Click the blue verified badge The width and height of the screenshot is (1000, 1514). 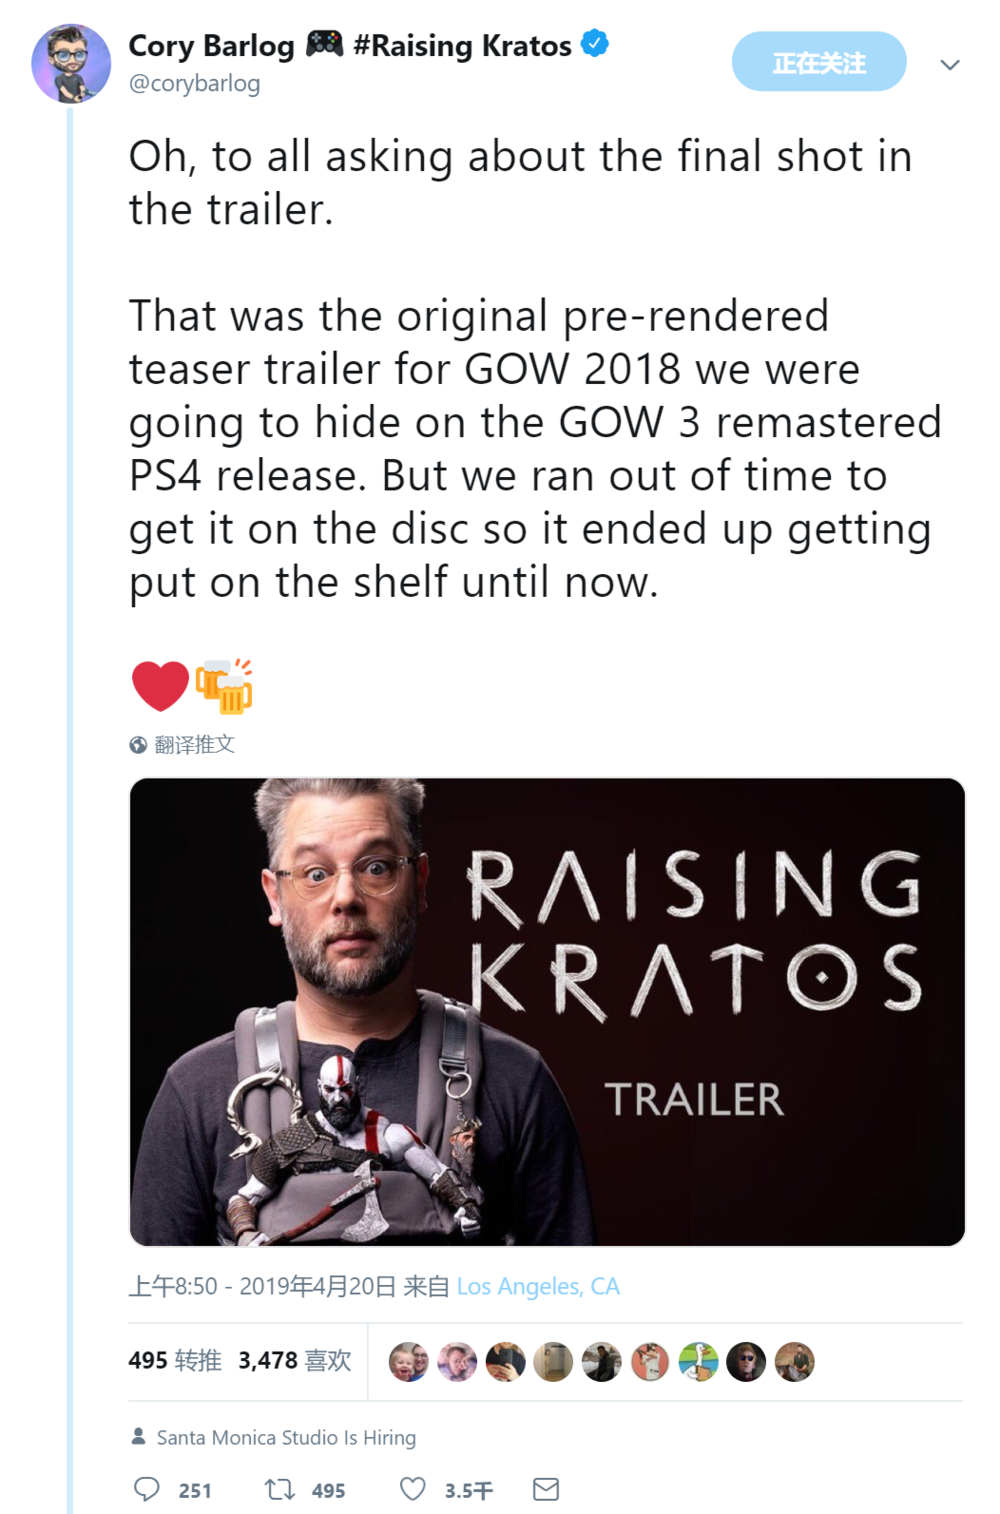coord(595,44)
